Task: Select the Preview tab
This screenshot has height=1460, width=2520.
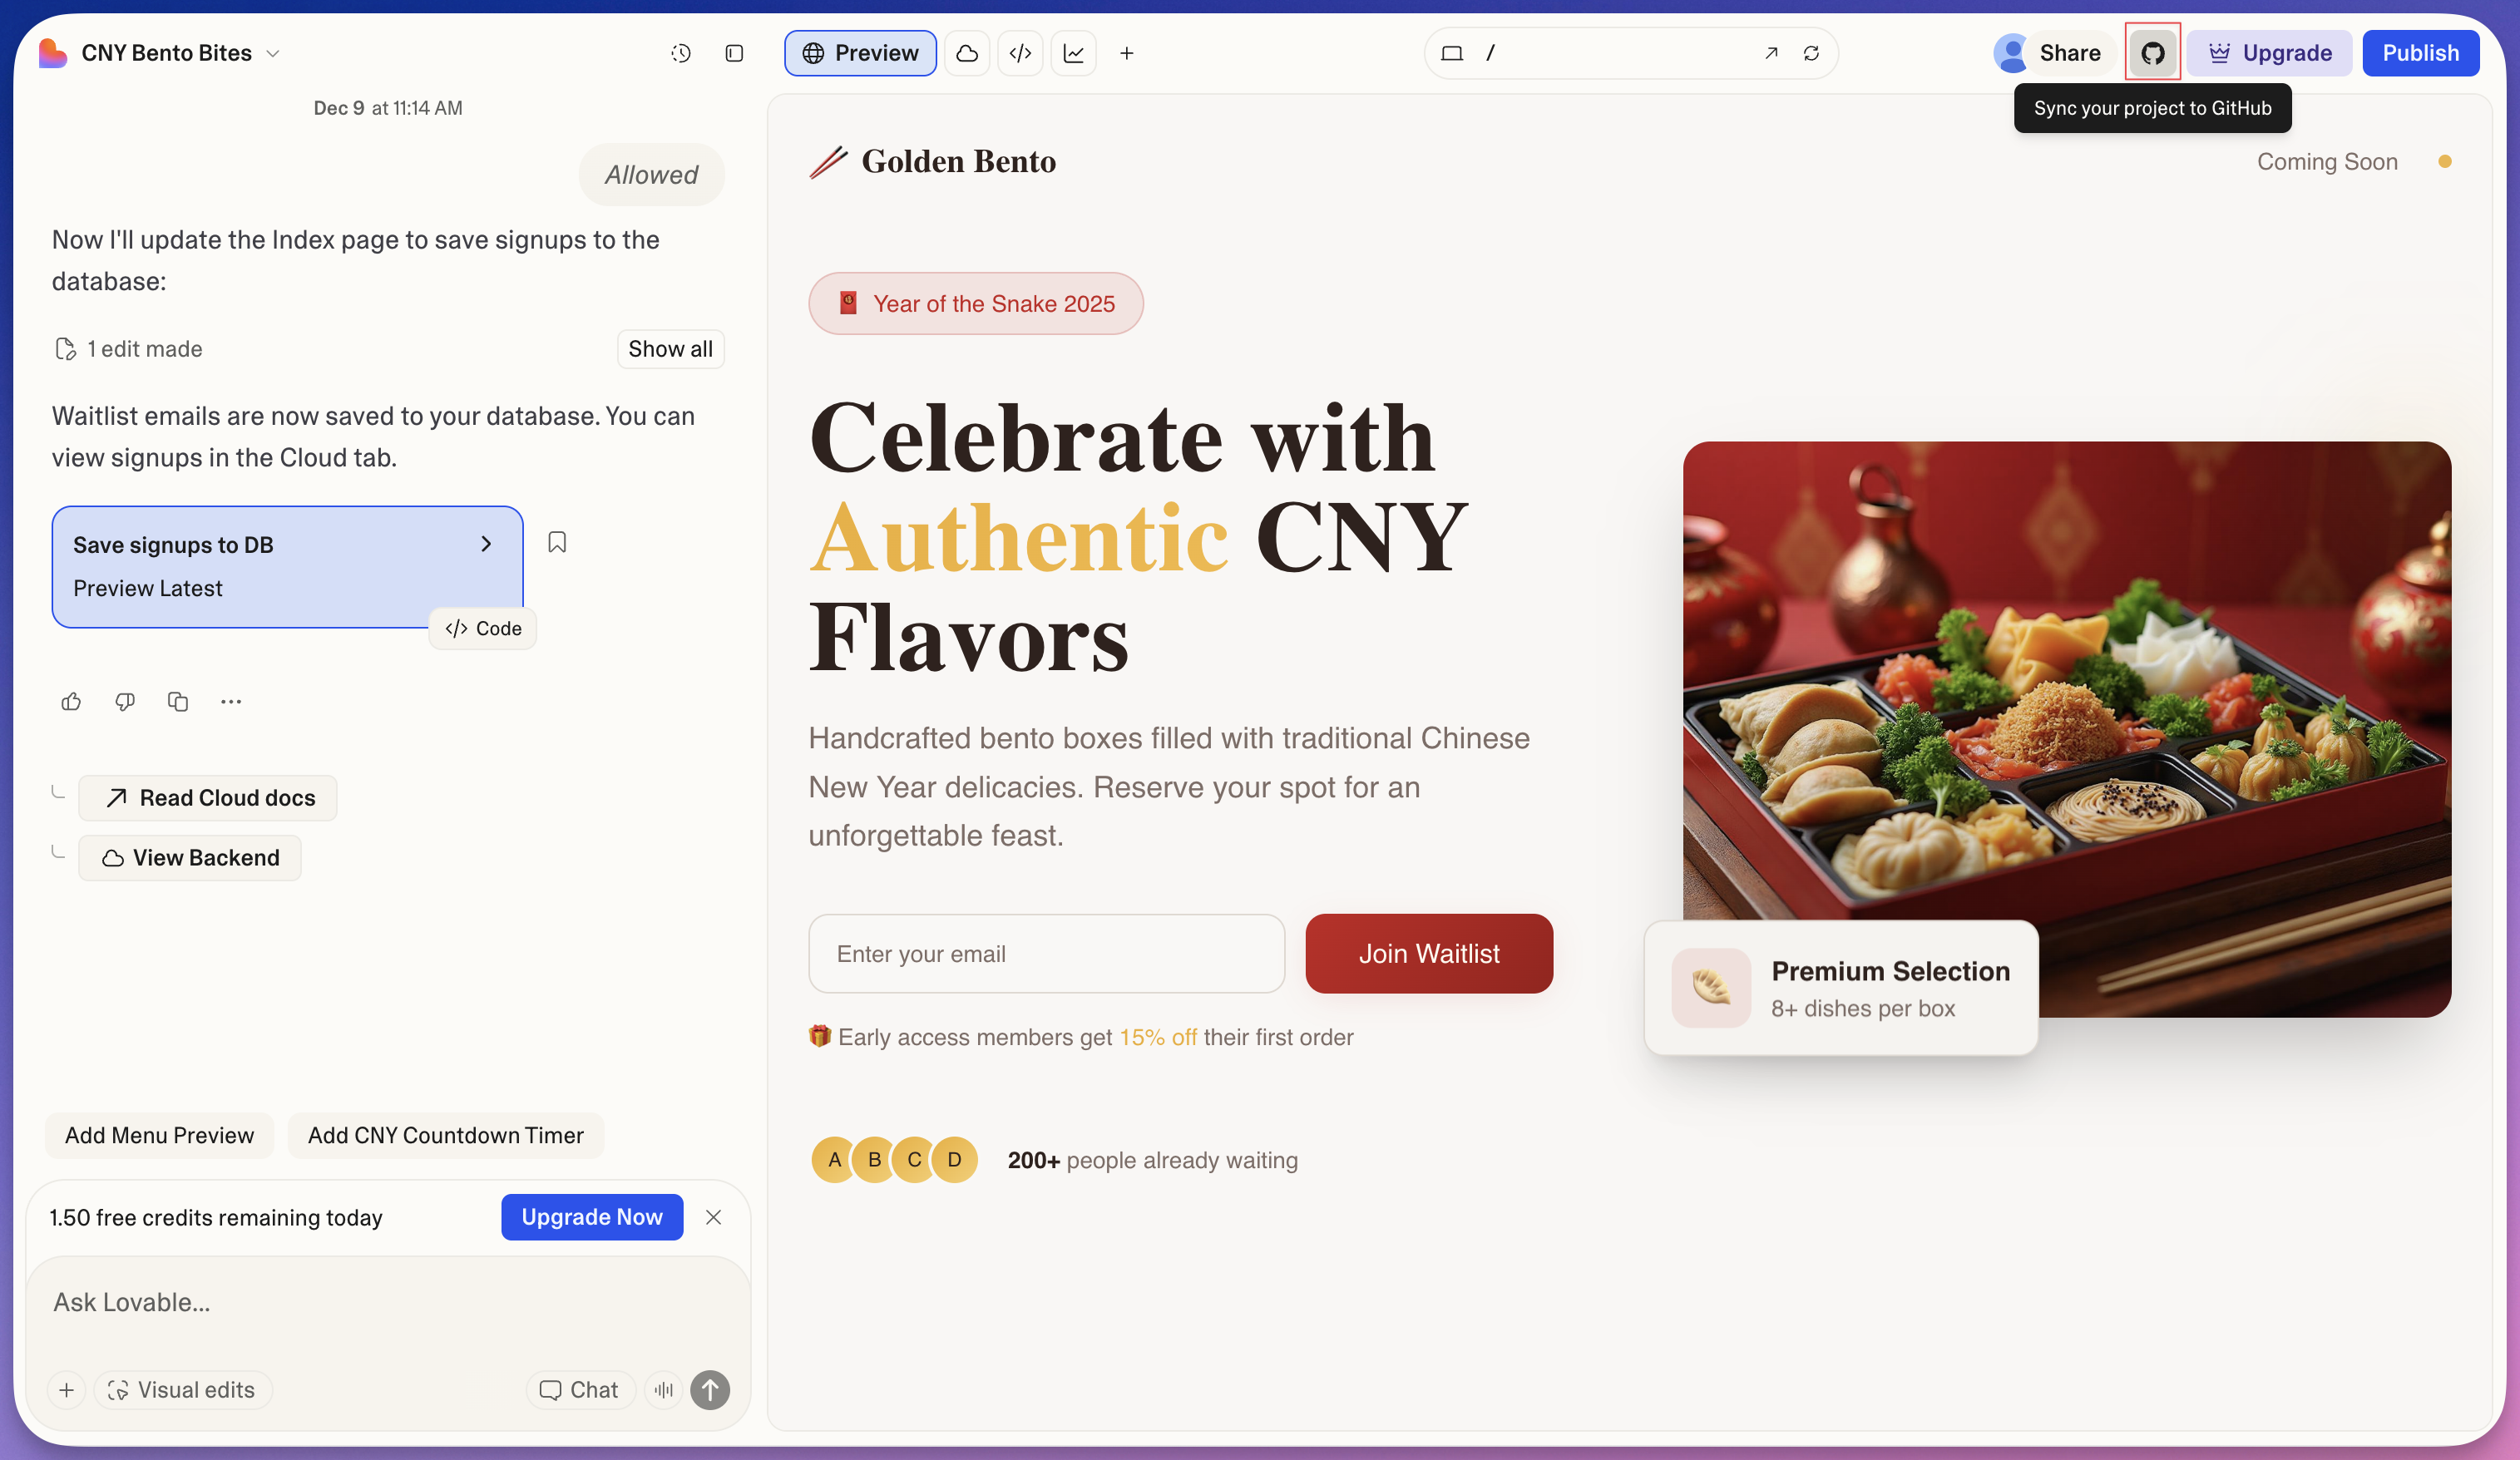Action: (860, 53)
